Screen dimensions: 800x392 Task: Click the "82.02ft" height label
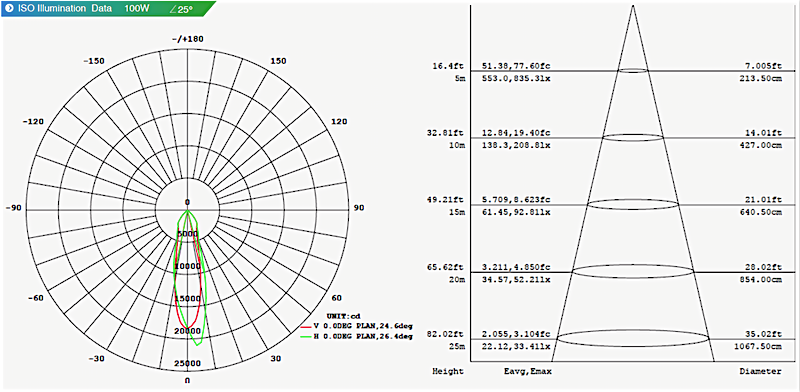(445, 334)
